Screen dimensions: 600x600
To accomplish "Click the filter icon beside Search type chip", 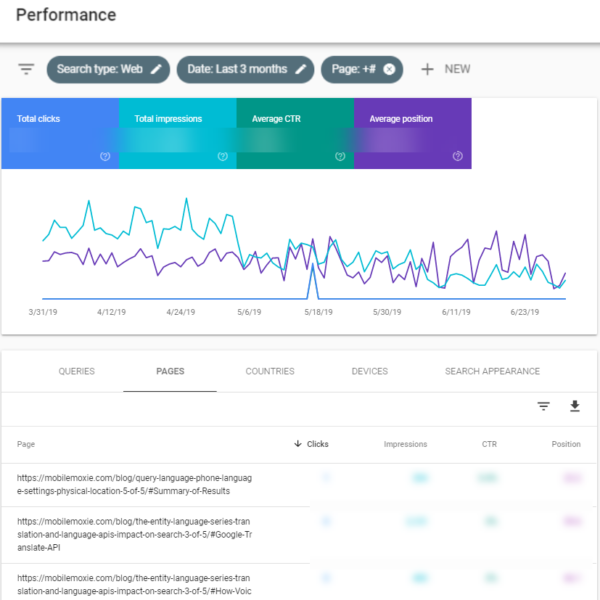I will pos(26,69).
